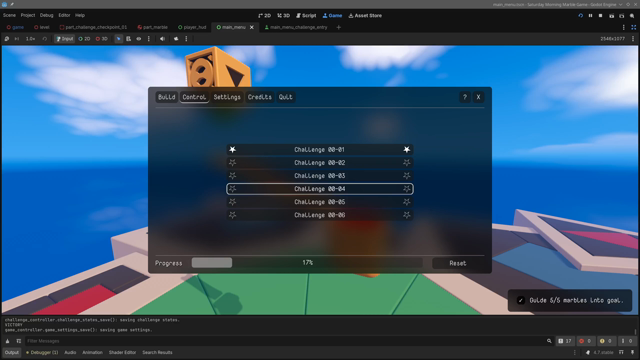This screenshot has height=360, width=640.
Task: Toggle selection visibility eye icon
Action: click(x=139, y=39)
